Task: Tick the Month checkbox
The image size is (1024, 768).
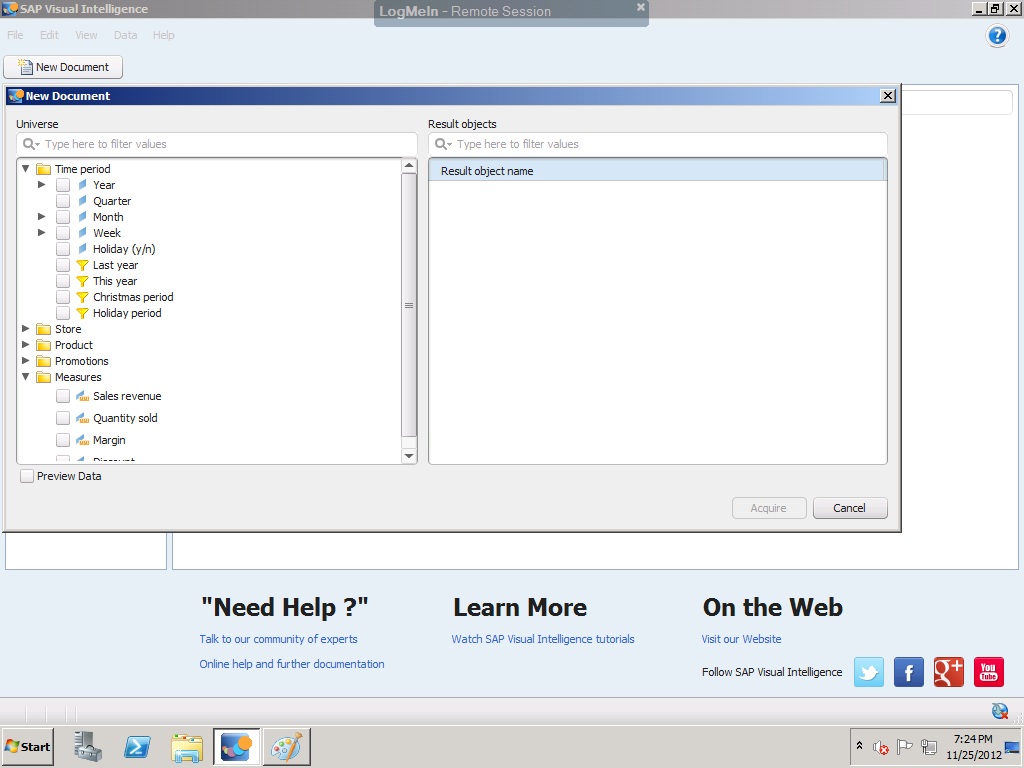Action: 63,217
